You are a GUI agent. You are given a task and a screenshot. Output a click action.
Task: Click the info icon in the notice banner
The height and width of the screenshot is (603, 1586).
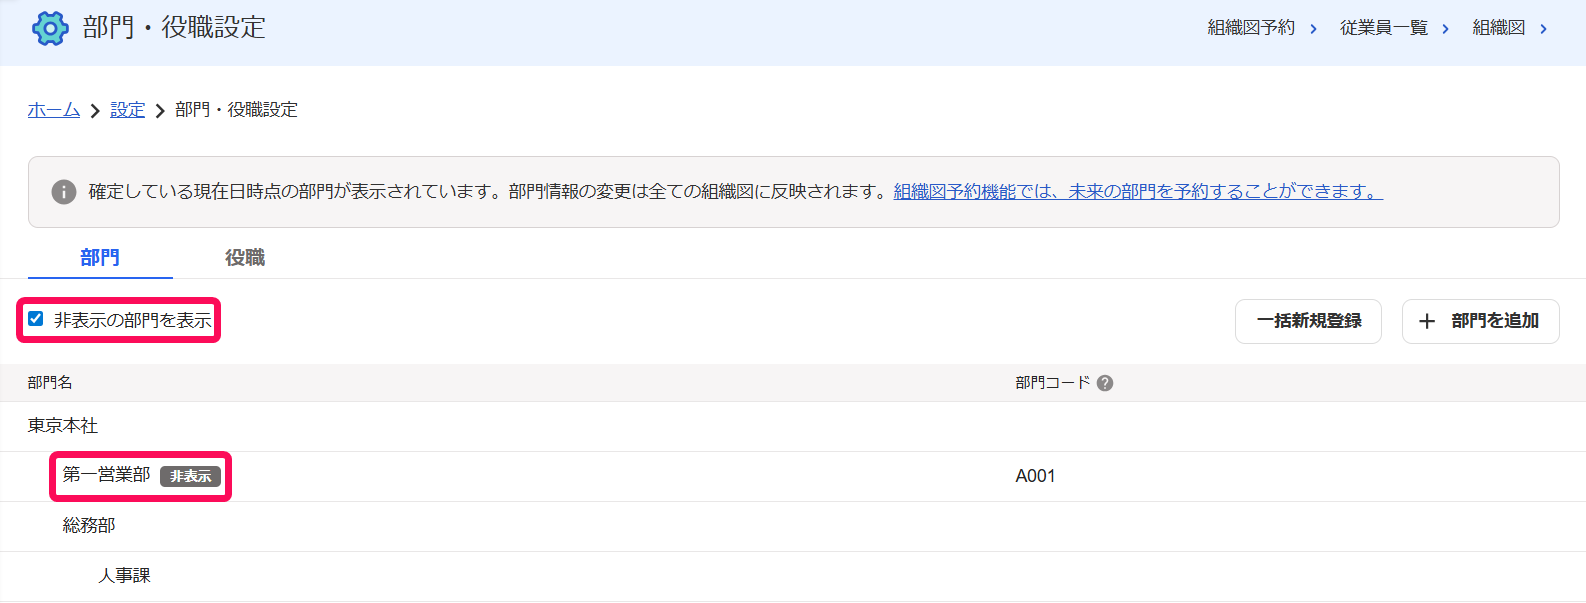[64, 192]
